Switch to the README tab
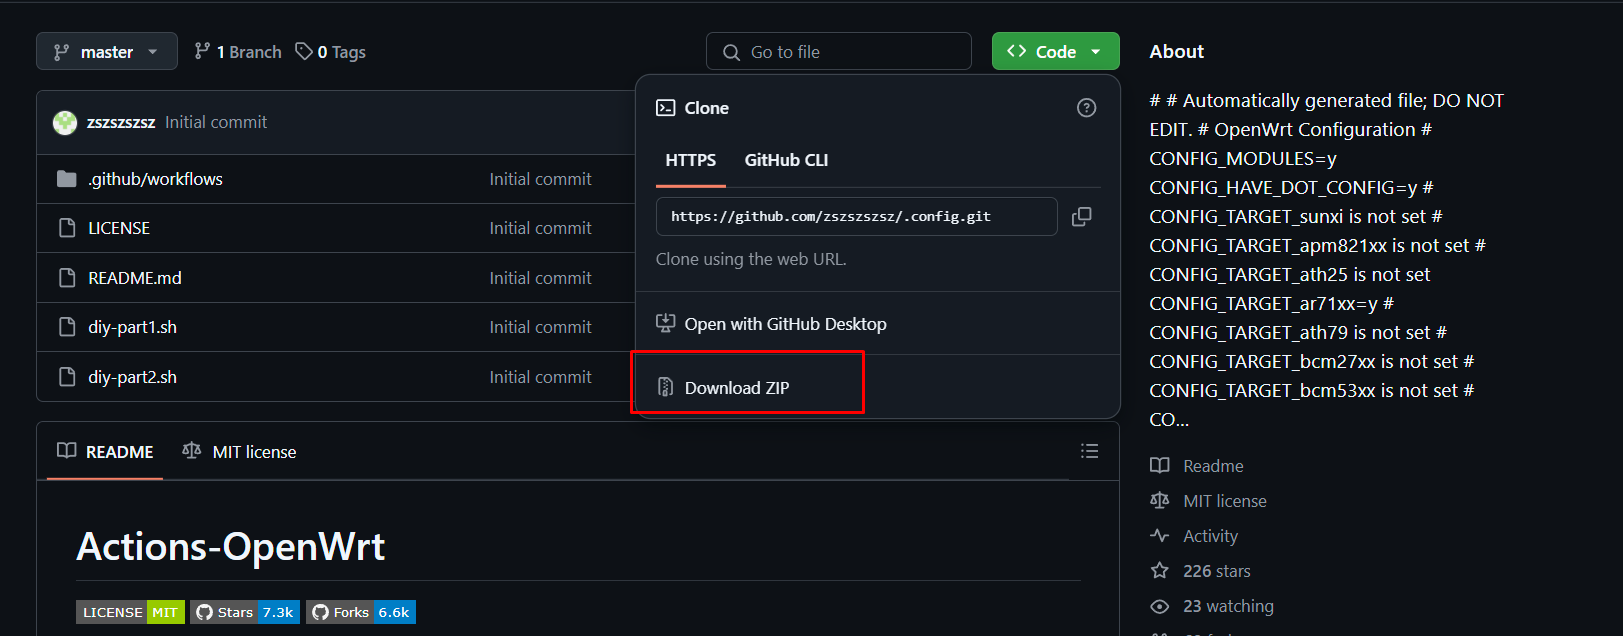This screenshot has width=1623, height=636. (105, 452)
